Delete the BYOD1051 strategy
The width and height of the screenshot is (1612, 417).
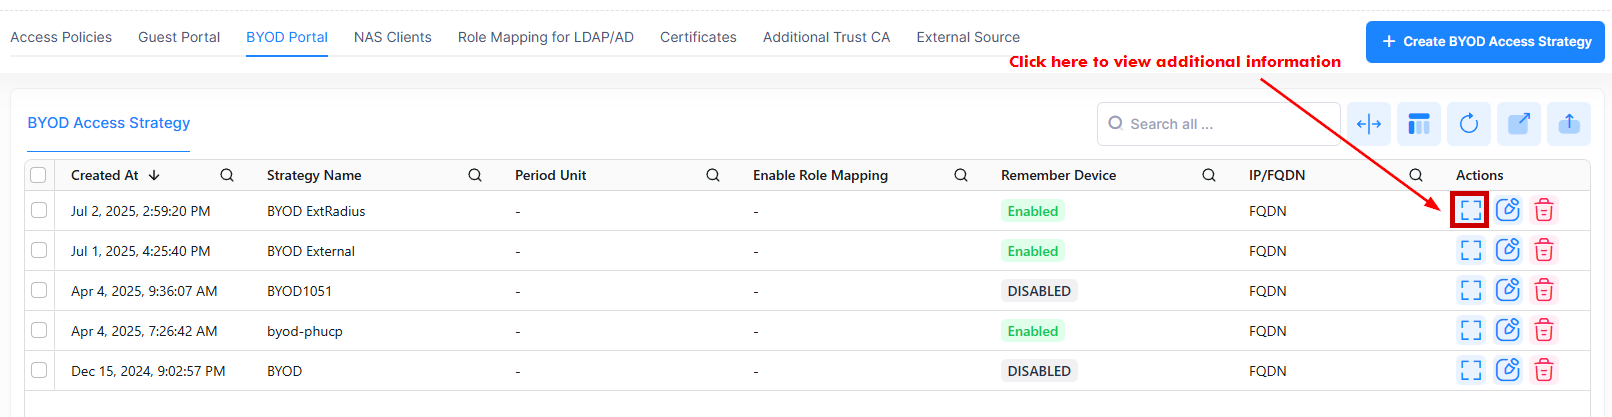[1544, 290]
